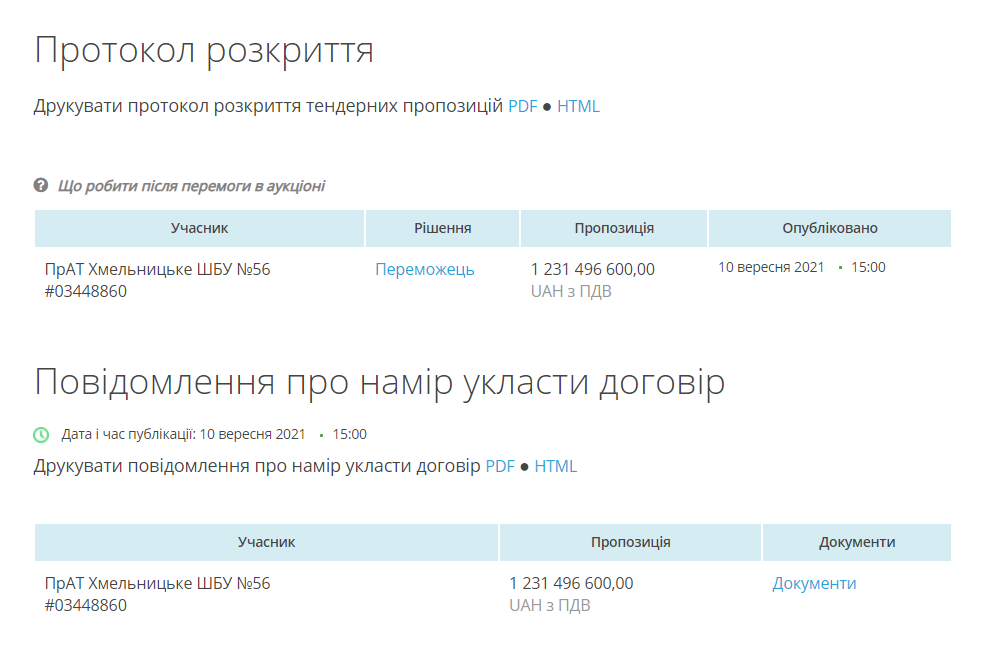Click the Переможець decision link

pos(425,269)
